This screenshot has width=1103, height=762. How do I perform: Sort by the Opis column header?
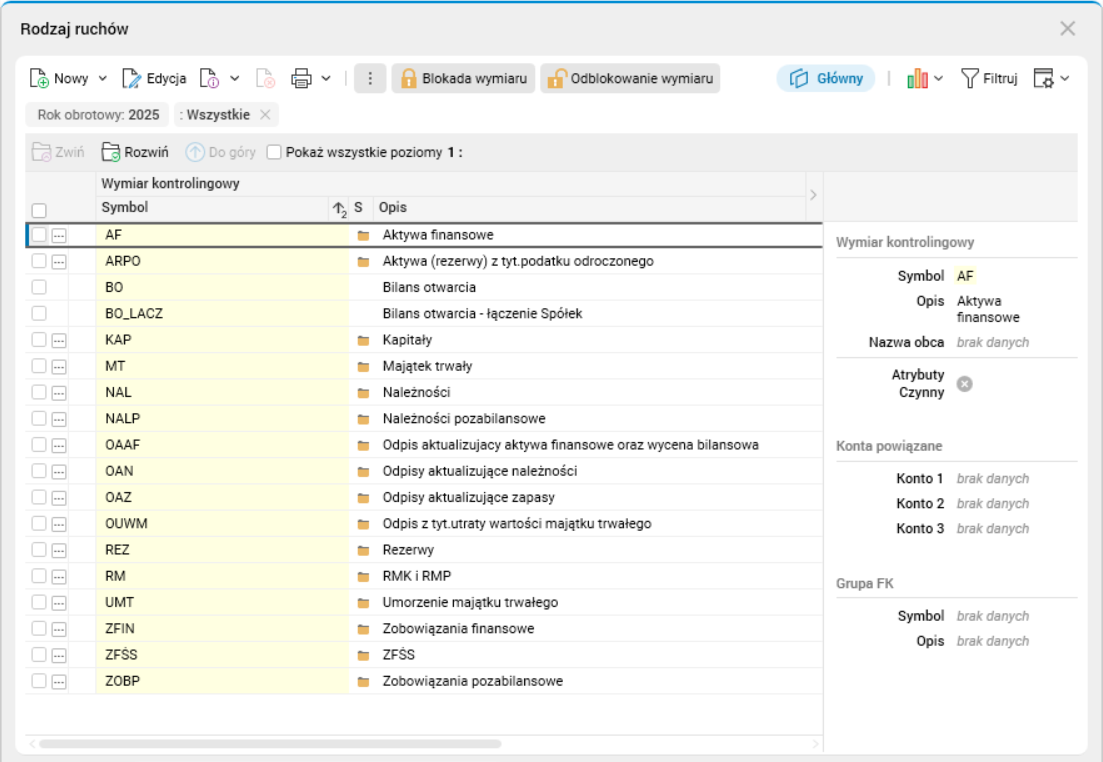393,207
